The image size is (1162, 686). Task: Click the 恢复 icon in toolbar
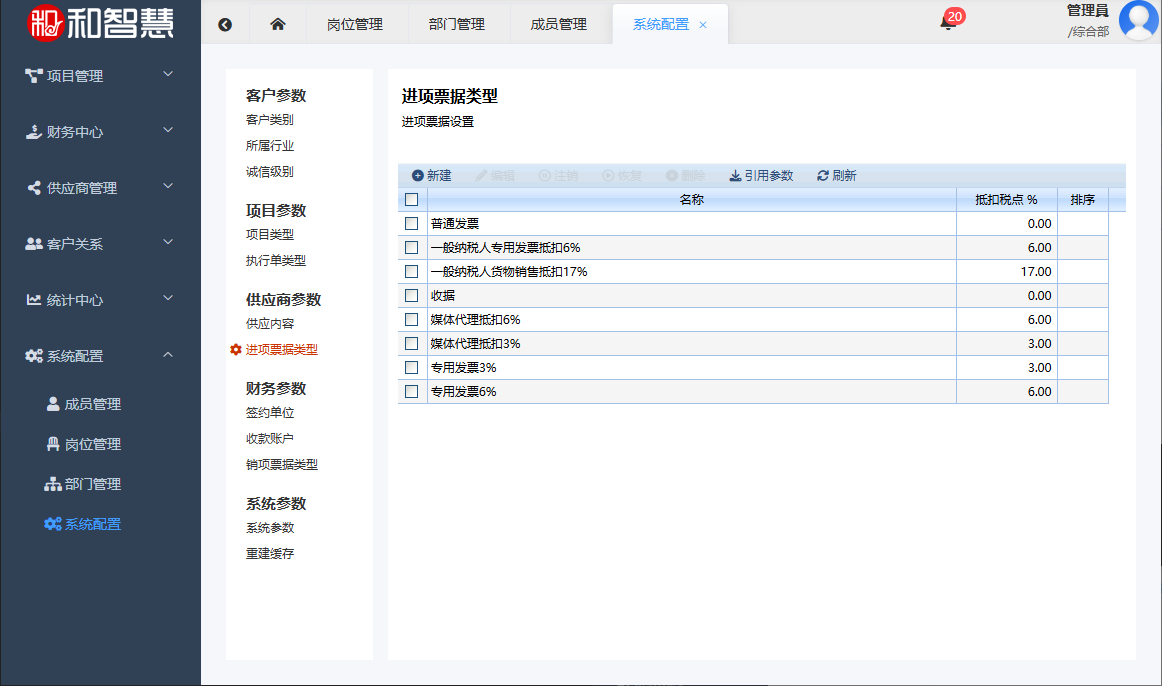pos(608,176)
